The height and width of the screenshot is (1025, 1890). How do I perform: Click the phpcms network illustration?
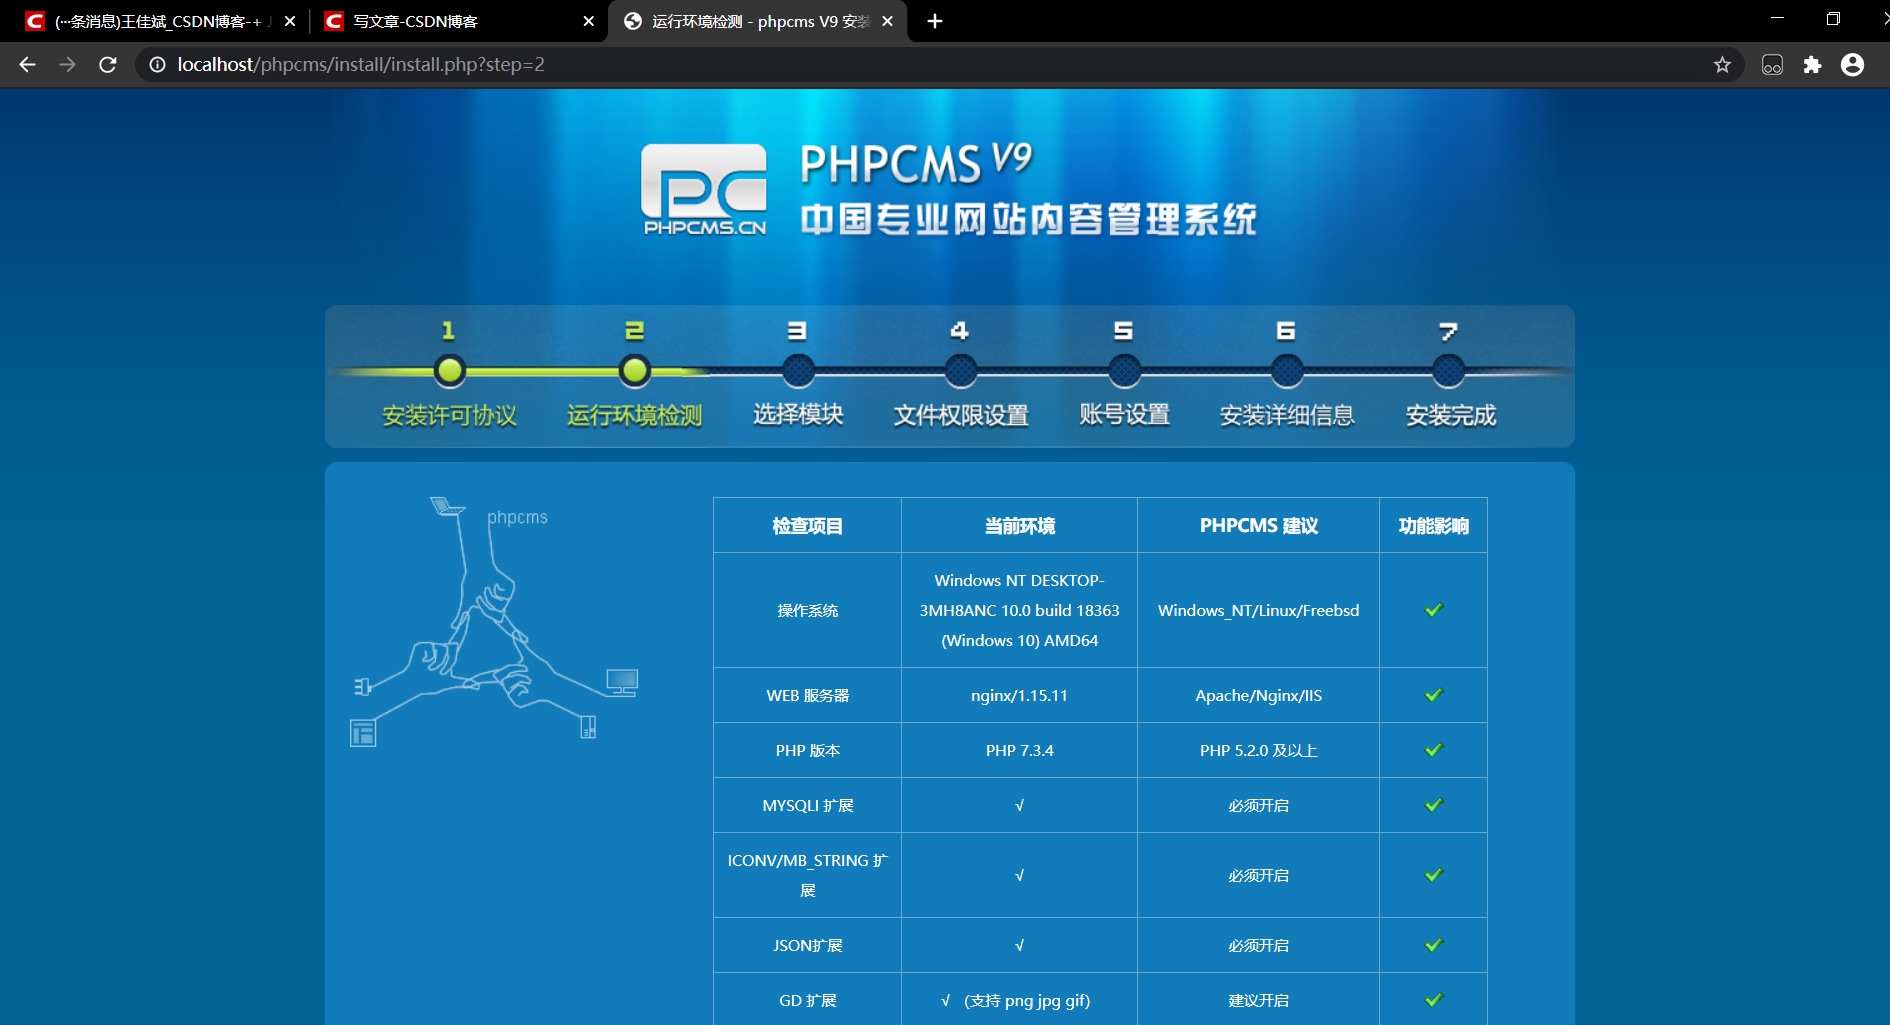click(x=494, y=621)
